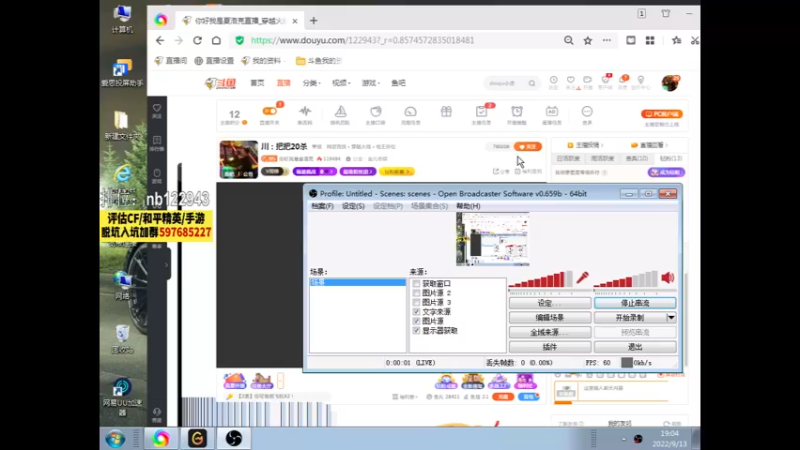
Task: Open 帮助(H) menu in OBS
Action: (468, 206)
